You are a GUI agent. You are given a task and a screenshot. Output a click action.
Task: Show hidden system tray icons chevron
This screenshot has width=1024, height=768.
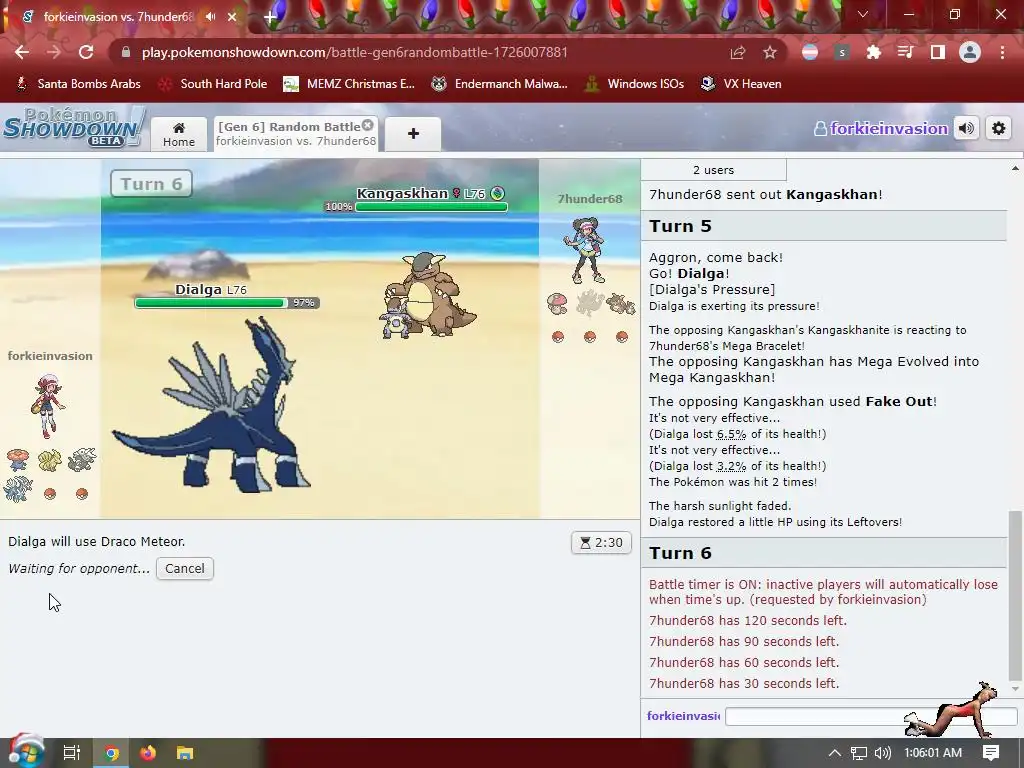pyautogui.click(x=835, y=753)
